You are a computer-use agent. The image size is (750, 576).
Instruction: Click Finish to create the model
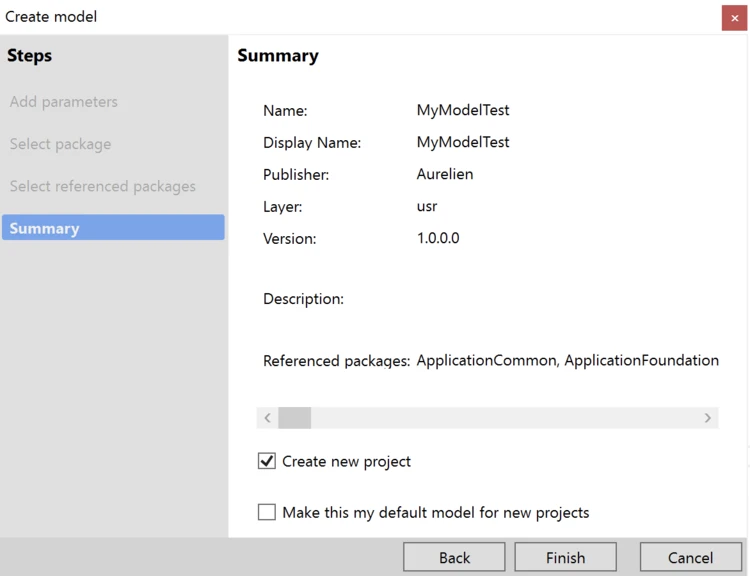pyautogui.click(x=566, y=557)
